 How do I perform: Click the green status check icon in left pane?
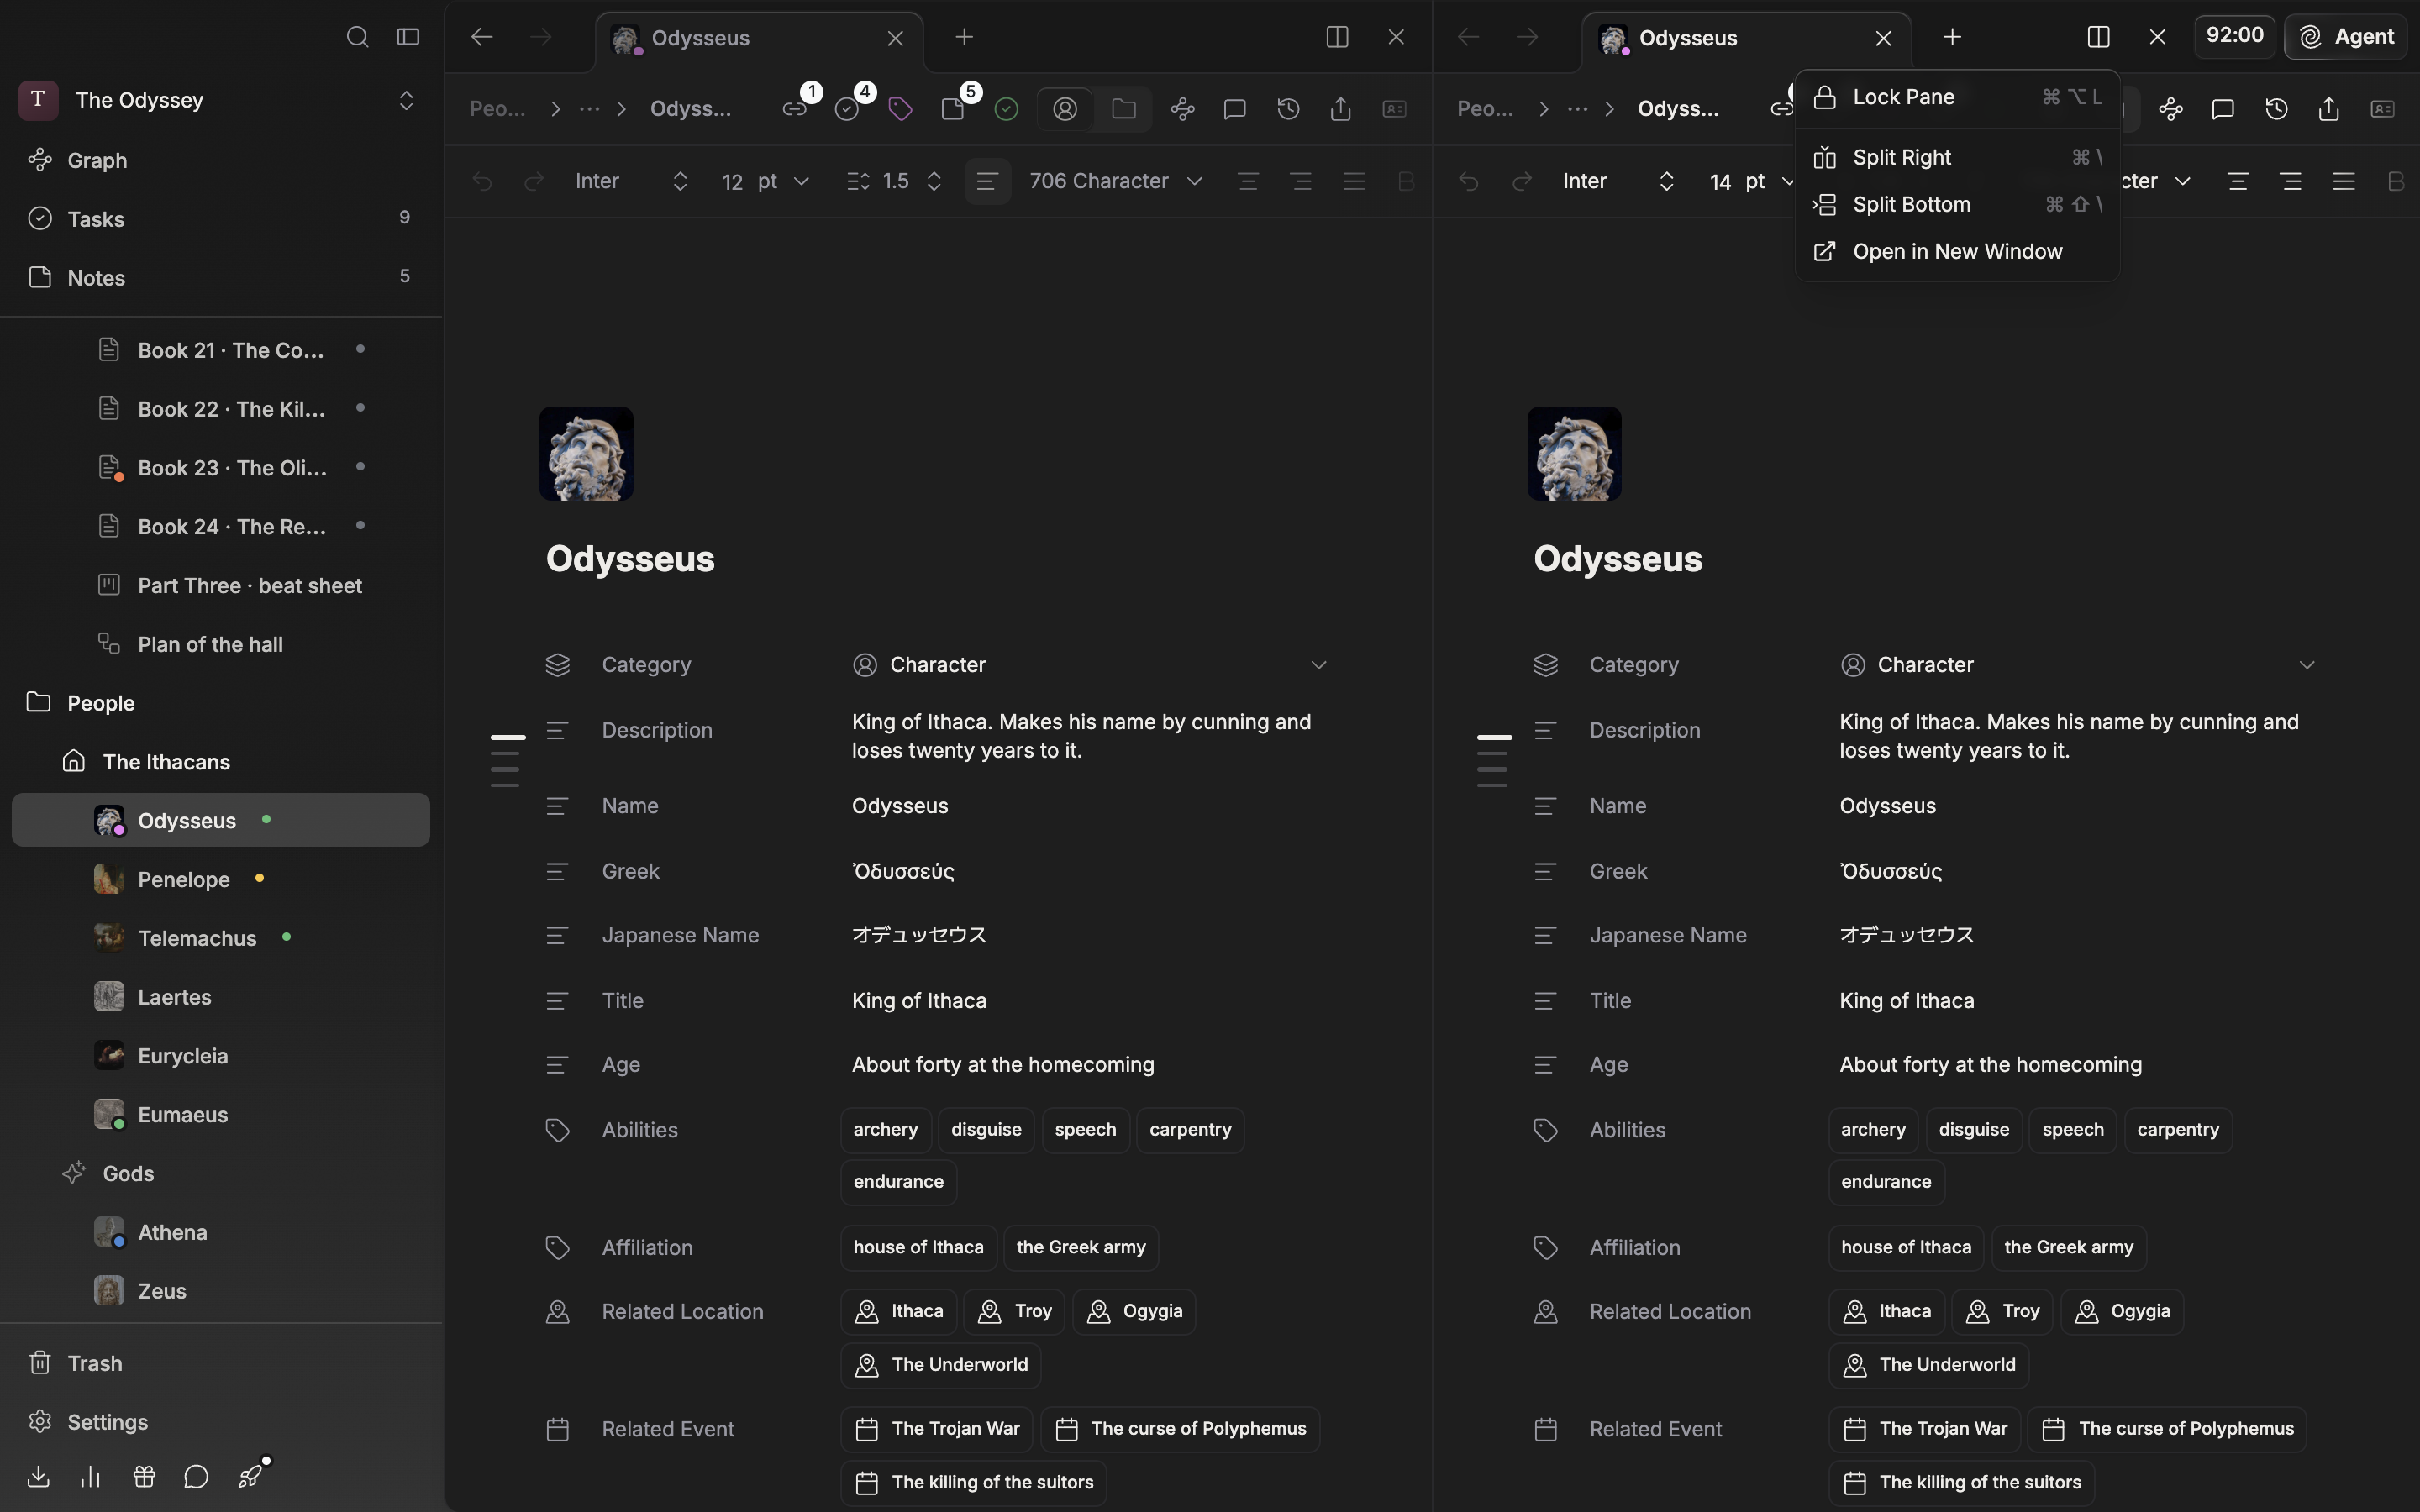click(1007, 109)
